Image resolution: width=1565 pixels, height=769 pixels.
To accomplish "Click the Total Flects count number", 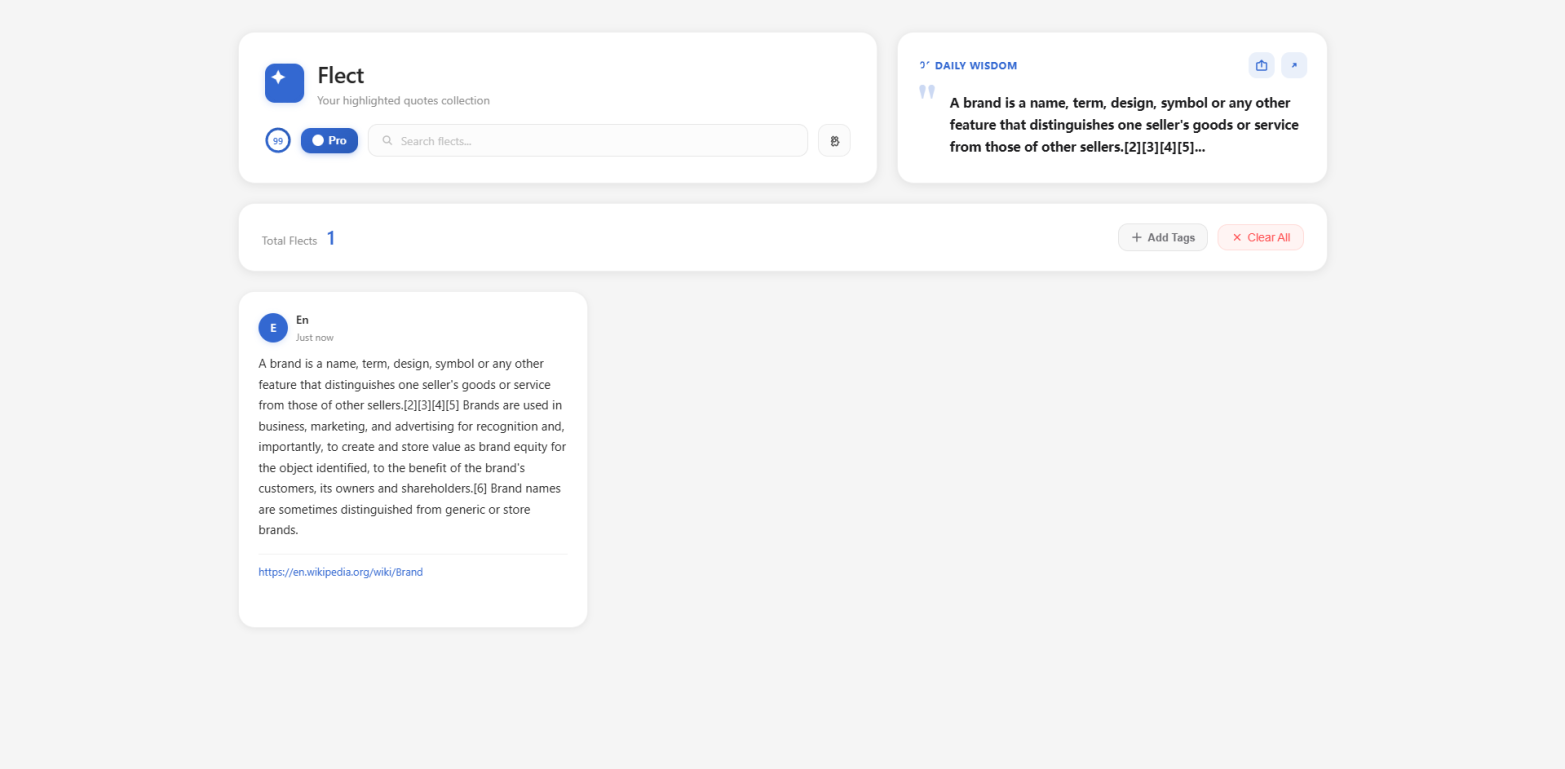I will tap(331, 238).
